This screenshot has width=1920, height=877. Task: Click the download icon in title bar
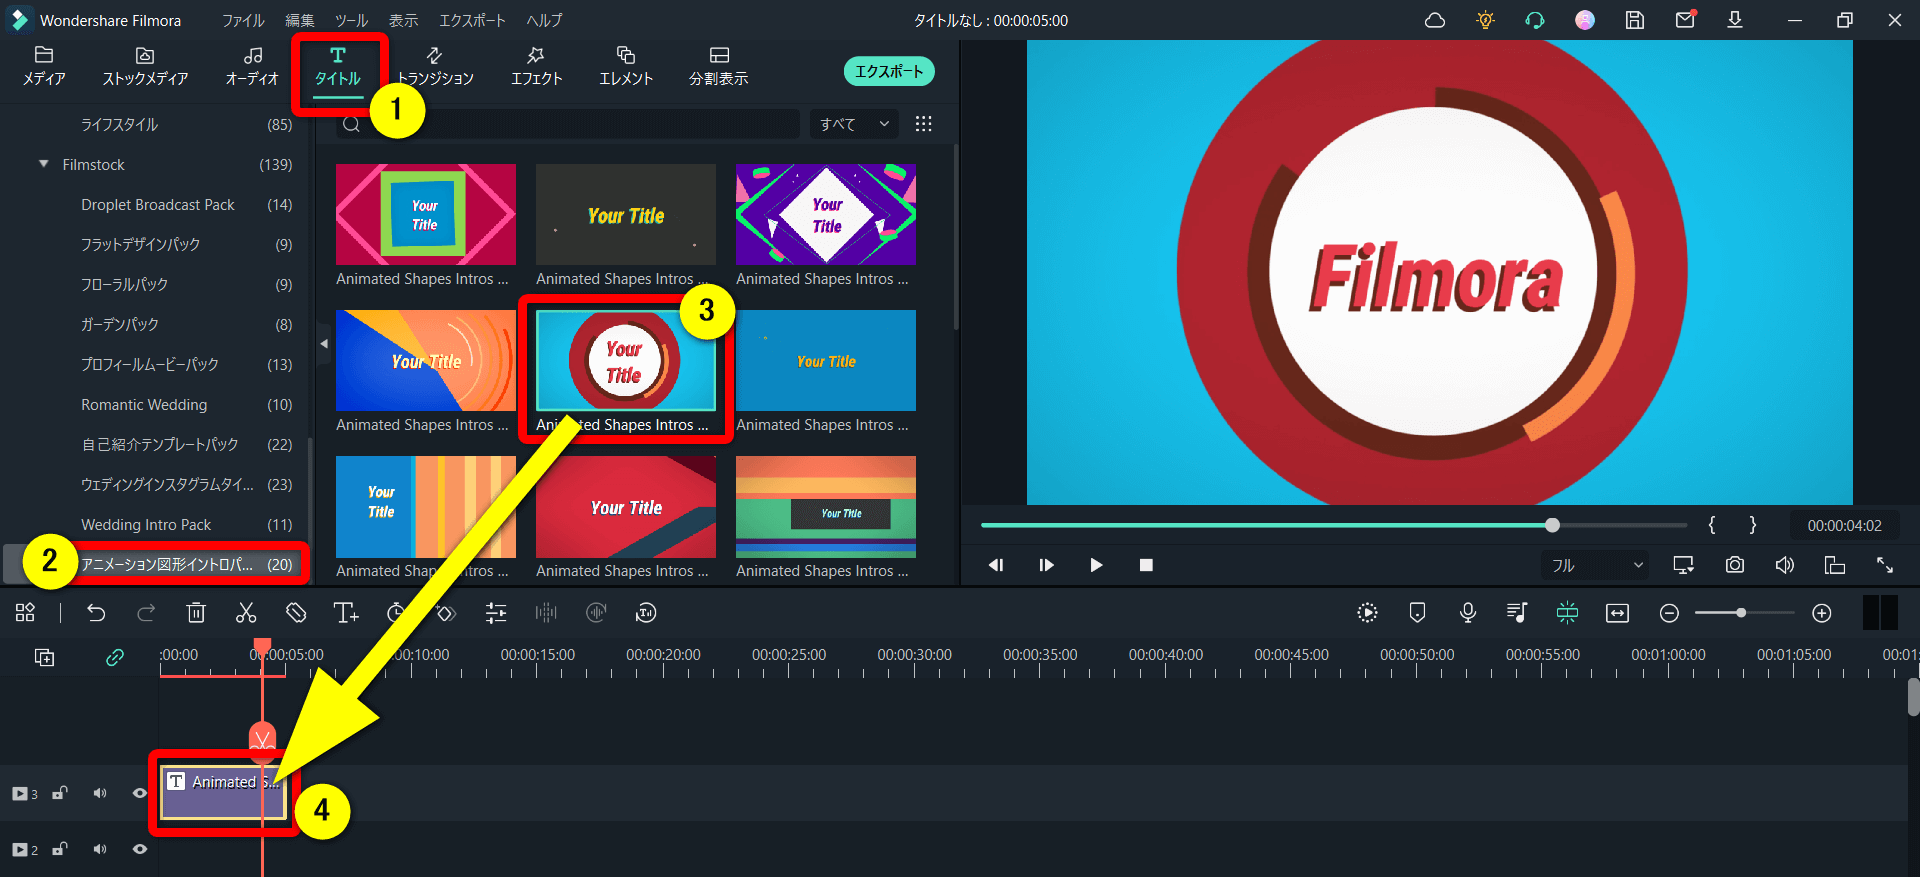pyautogui.click(x=1735, y=20)
